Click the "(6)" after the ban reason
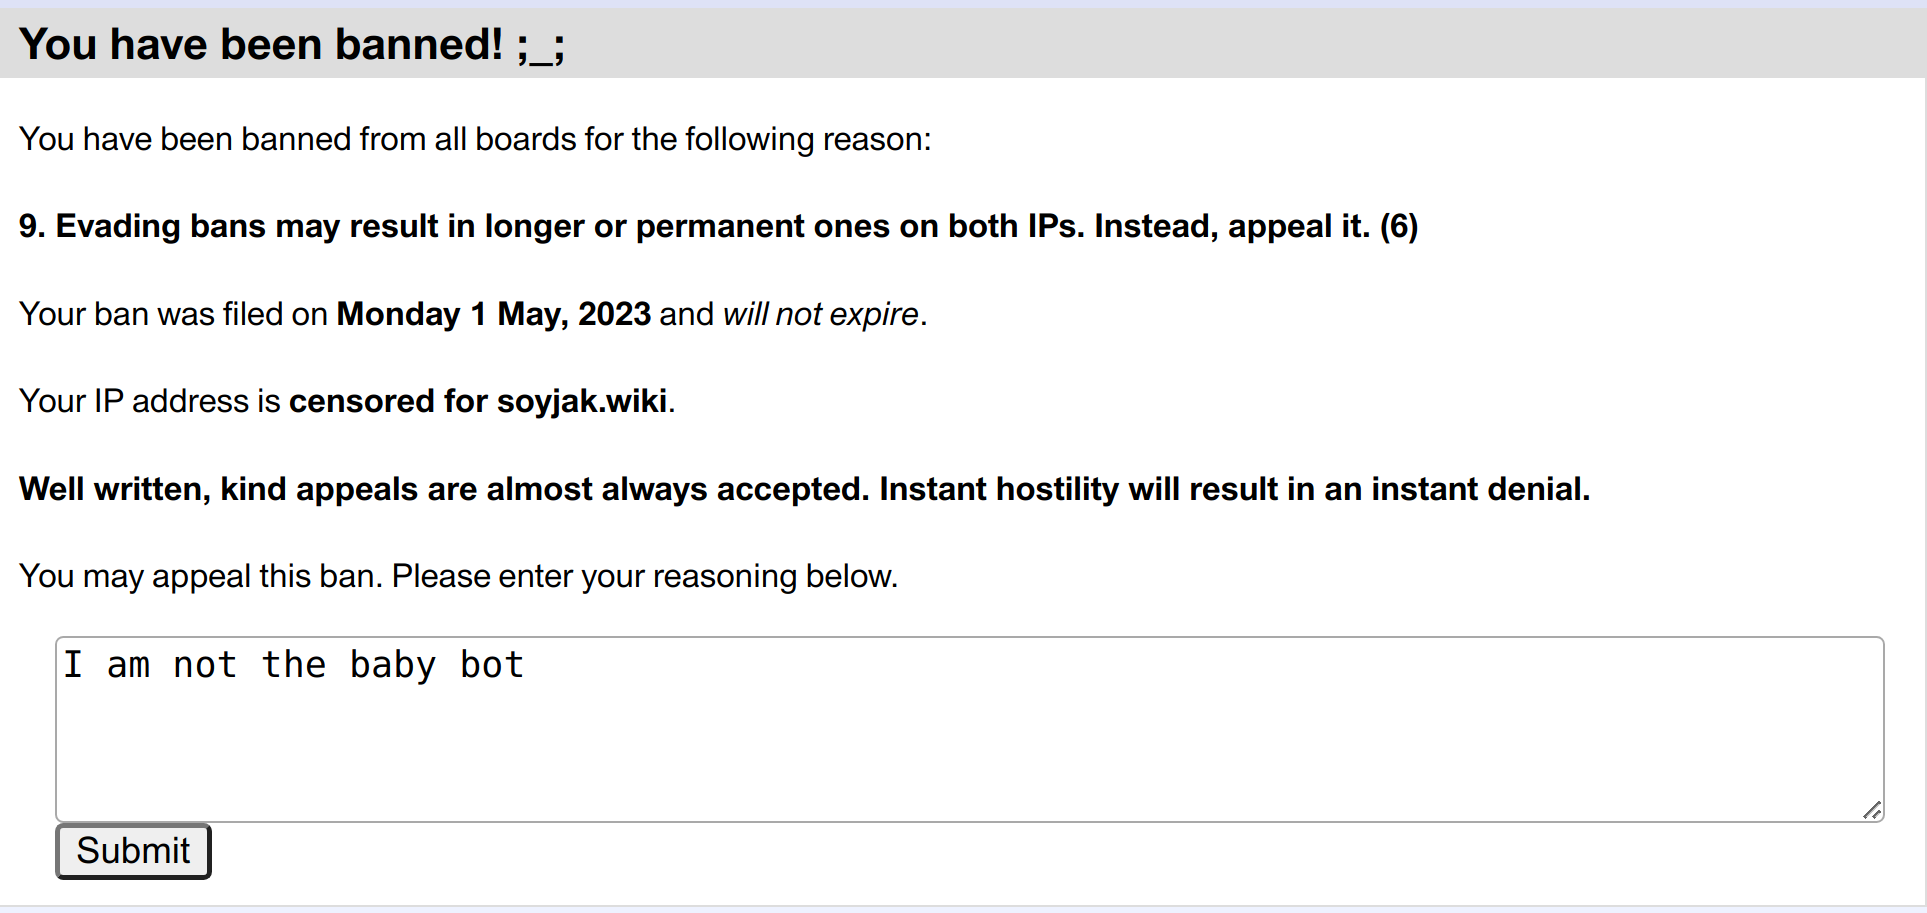This screenshot has height=913, width=1927. point(1398,226)
